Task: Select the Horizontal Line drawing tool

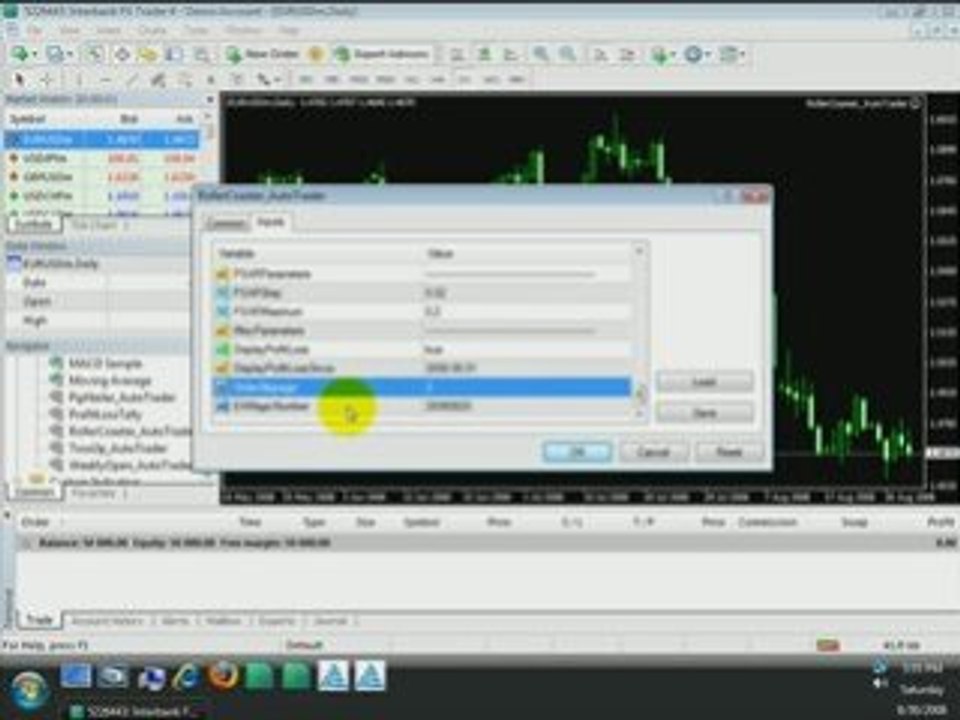Action: coord(105,80)
